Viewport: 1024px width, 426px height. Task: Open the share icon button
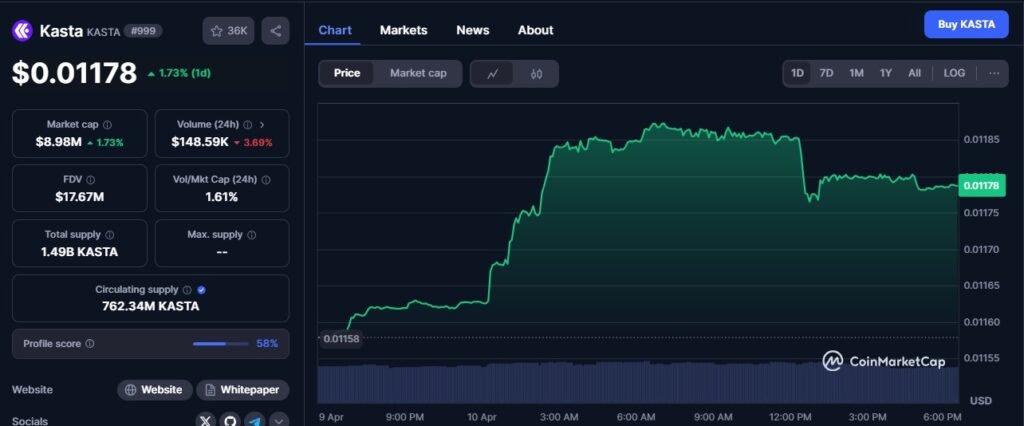[x=275, y=31]
